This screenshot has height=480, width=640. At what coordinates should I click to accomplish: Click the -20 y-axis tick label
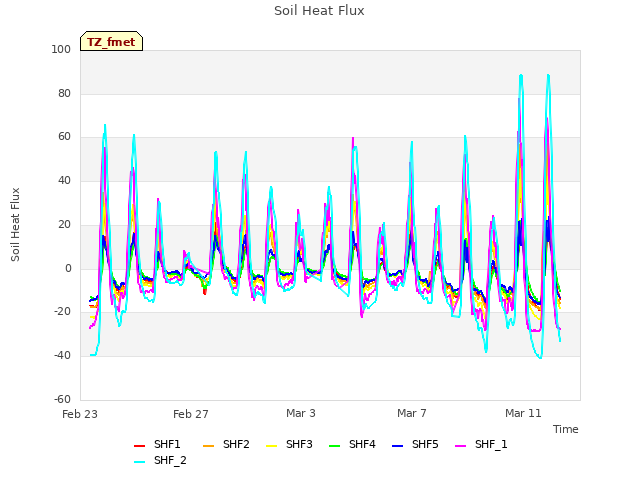62,312
